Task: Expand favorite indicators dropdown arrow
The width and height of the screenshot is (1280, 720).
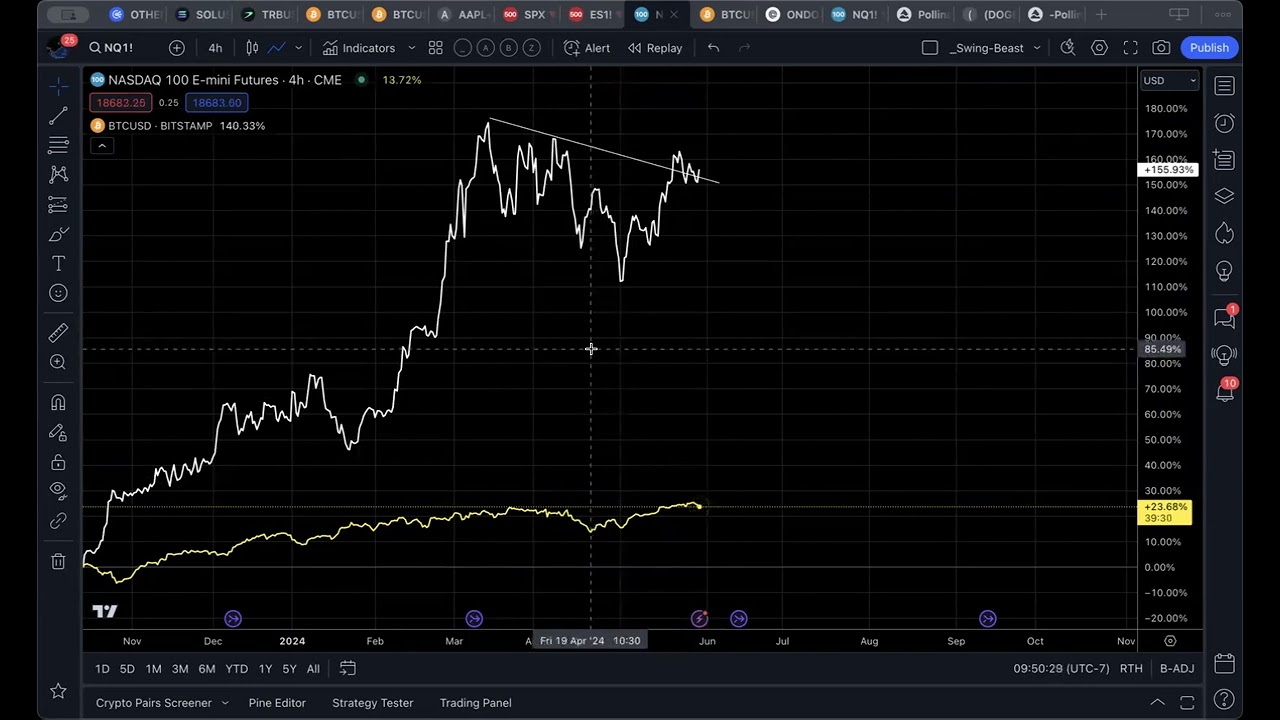Action: pyautogui.click(x=411, y=48)
